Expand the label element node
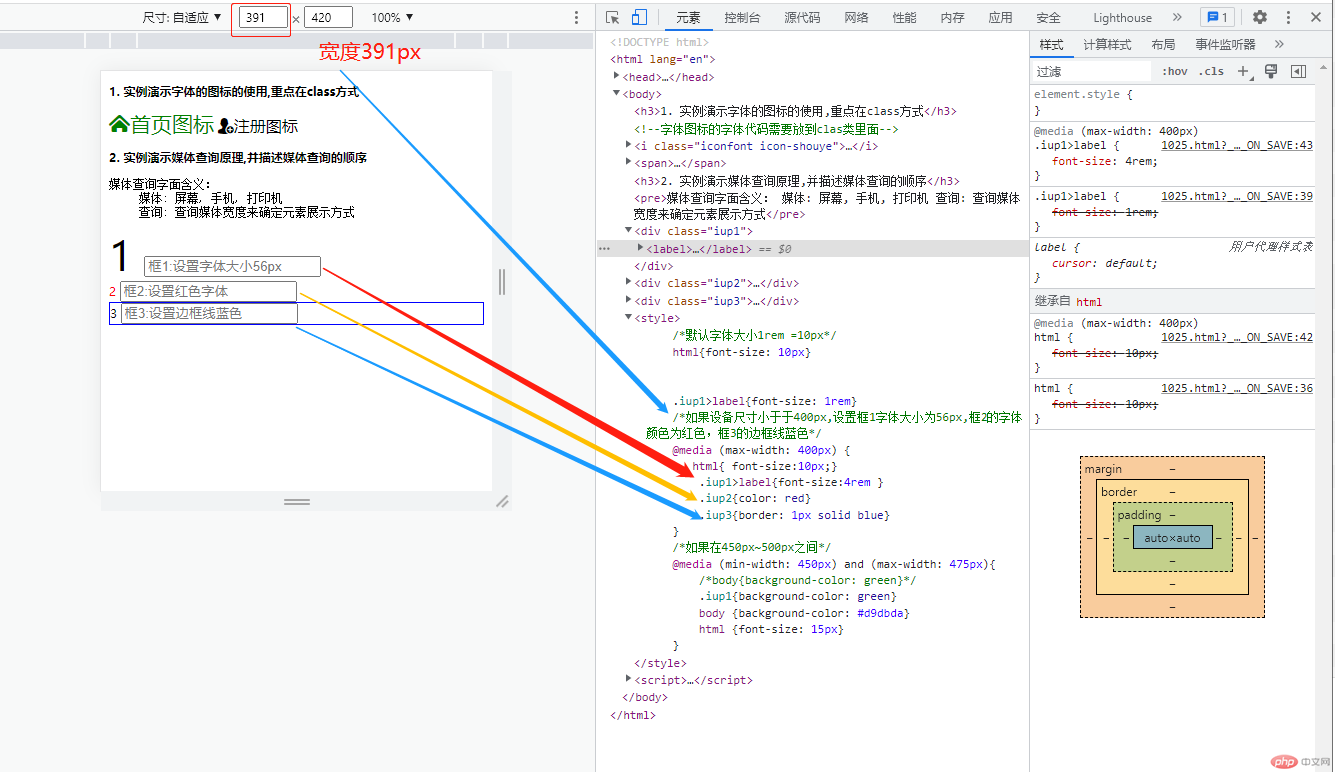Viewport: 1335px width, 772px height. click(641, 247)
